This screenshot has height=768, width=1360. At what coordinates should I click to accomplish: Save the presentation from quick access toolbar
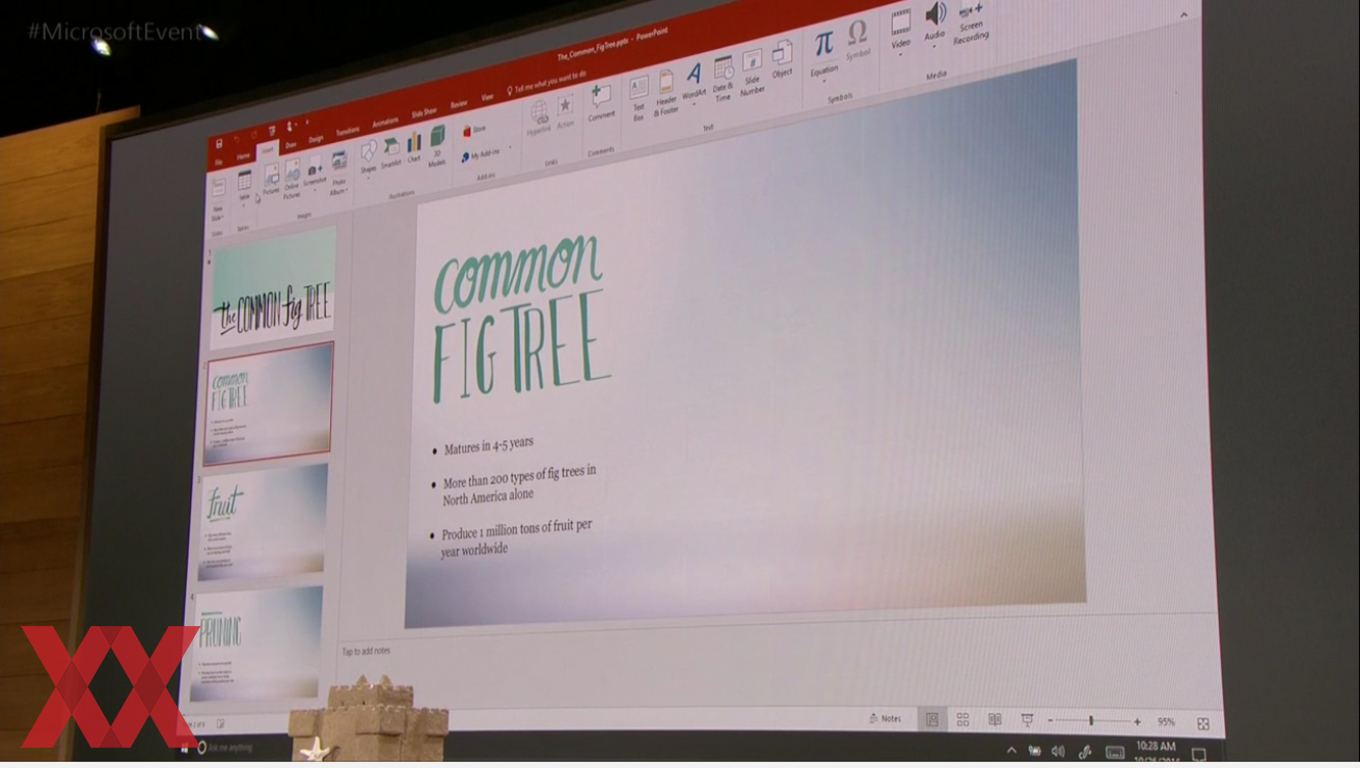(x=219, y=143)
